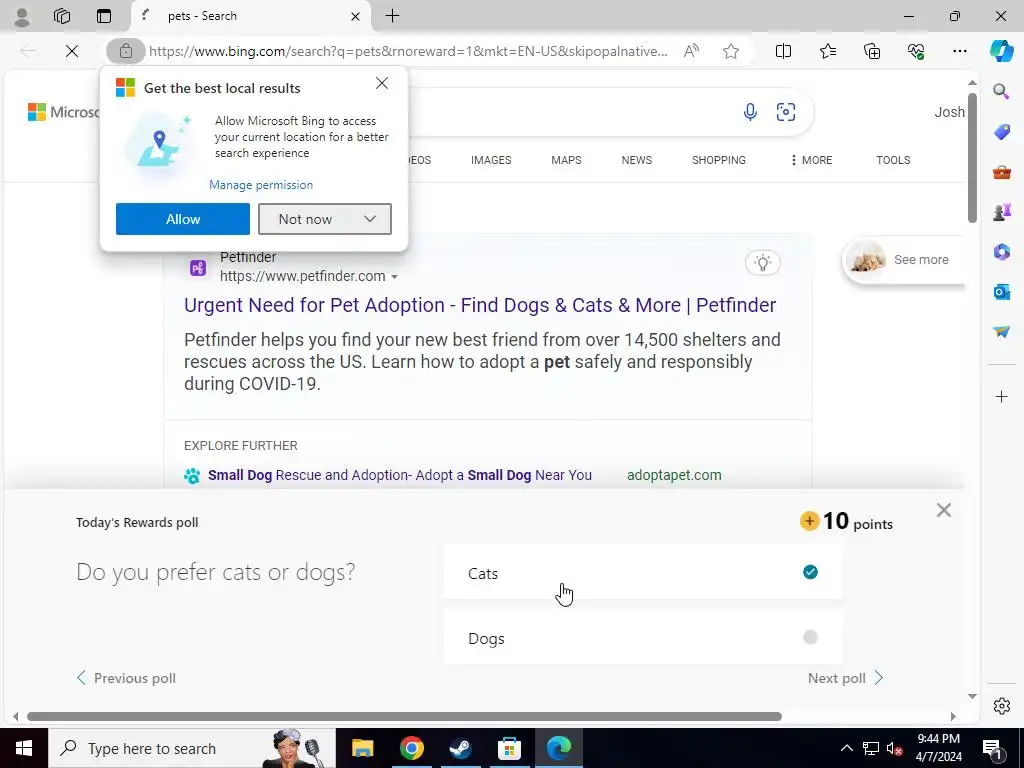Expand the Not now dropdown arrow
The image size is (1024, 768).
coord(370,219)
